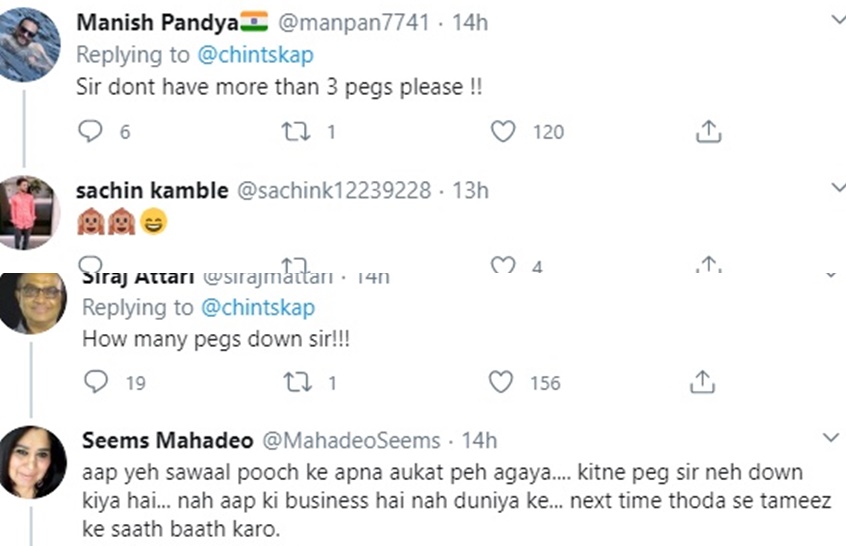Like Manish Pandya's 3 pegs tweet

pyautogui.click(x=503, y=131)
